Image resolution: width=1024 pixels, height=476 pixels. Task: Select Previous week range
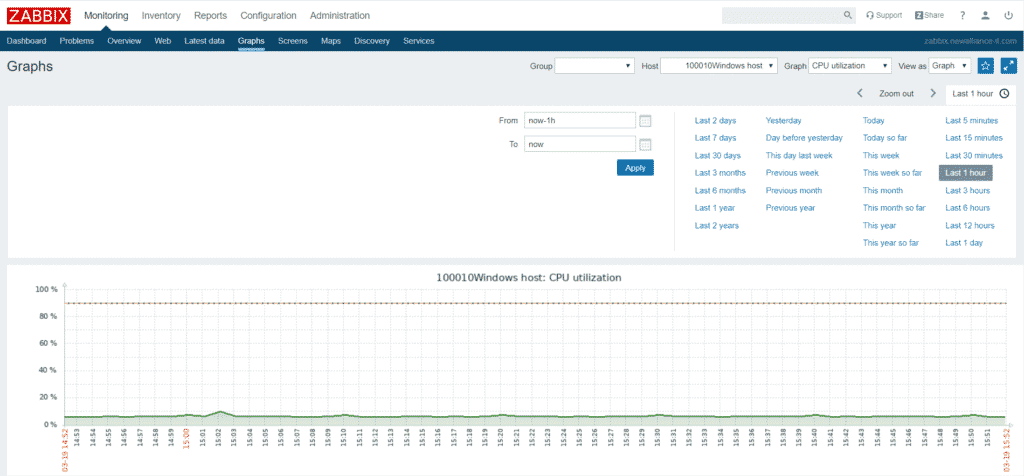pos(792,173)
